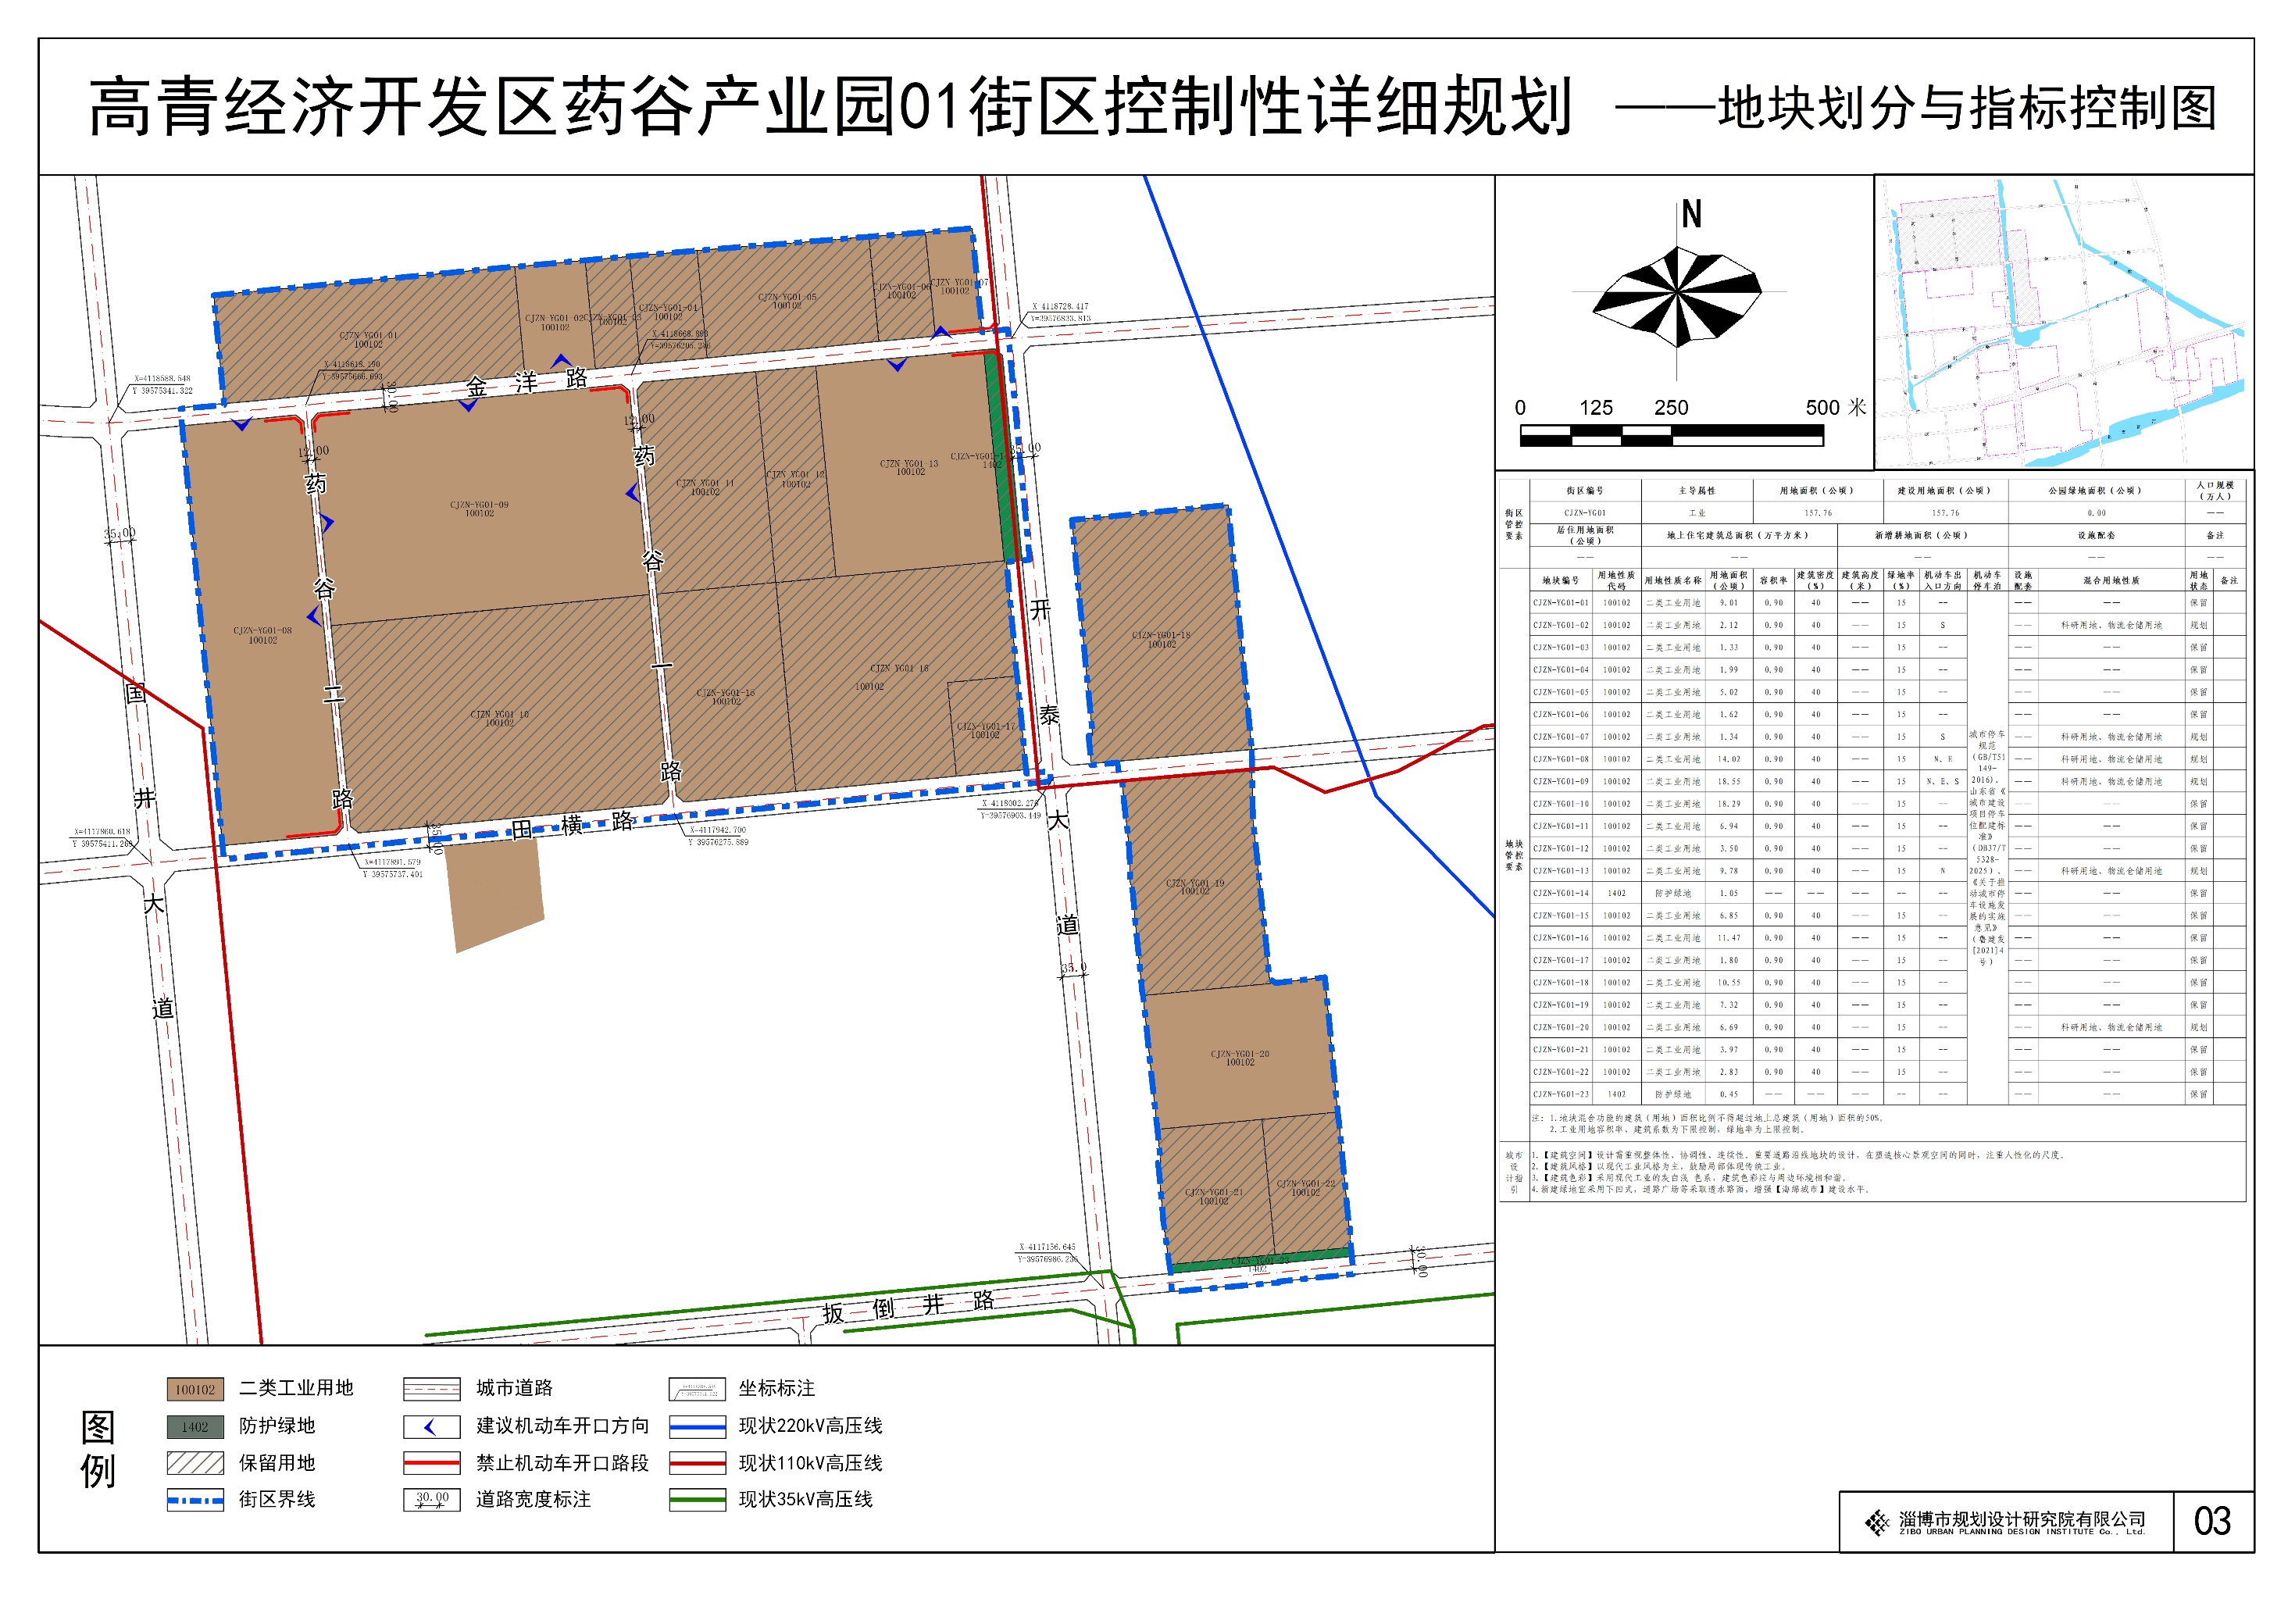
Task: Click the coordinate annotation symbol in legend
Action: click(697, 1389)
